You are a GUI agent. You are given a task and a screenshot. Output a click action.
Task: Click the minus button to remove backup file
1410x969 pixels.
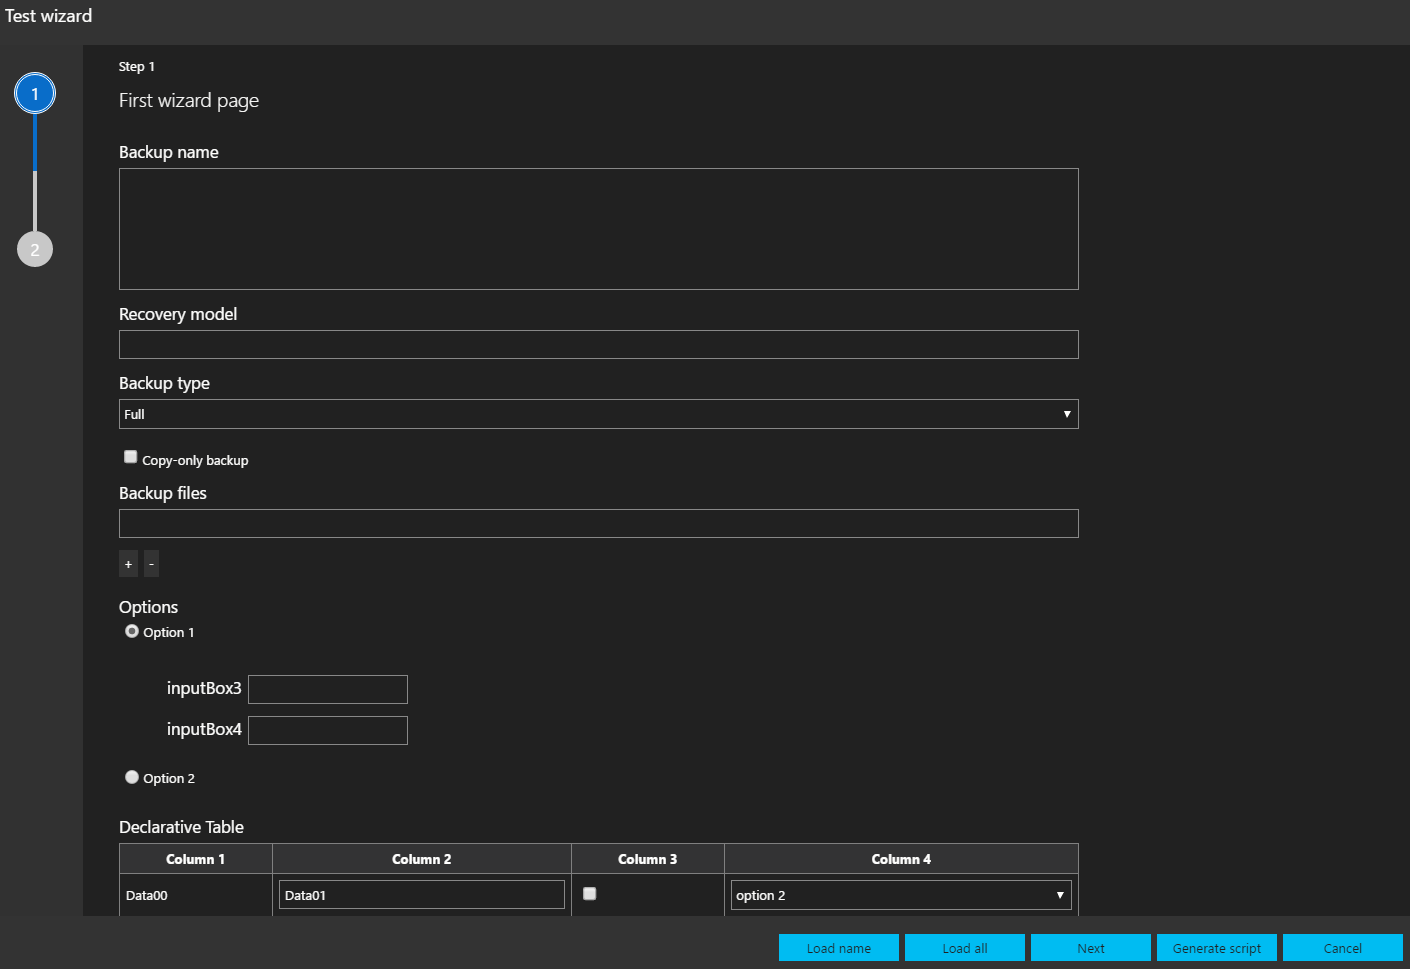151,564
